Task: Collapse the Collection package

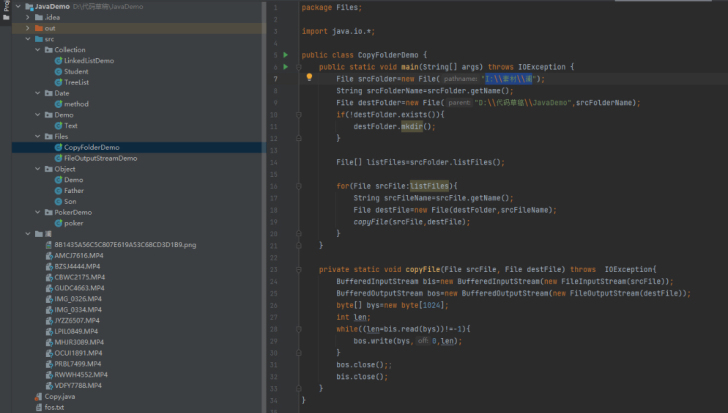Action: pyautogui.click(x=38, y=50)
